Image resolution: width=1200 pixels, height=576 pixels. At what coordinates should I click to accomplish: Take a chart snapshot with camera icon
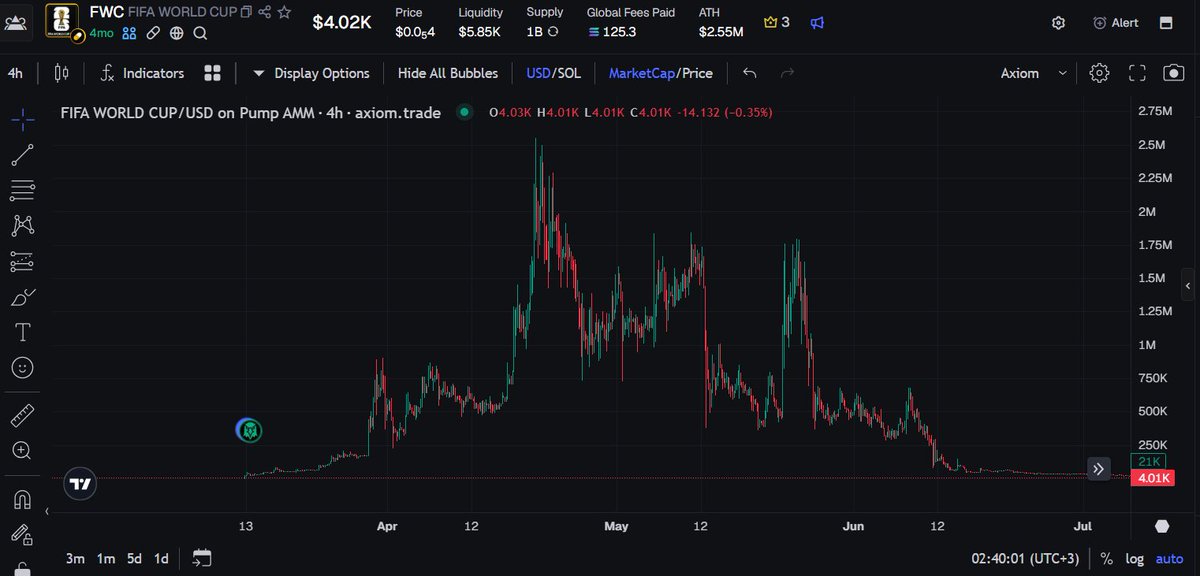tap(1174, 73)
